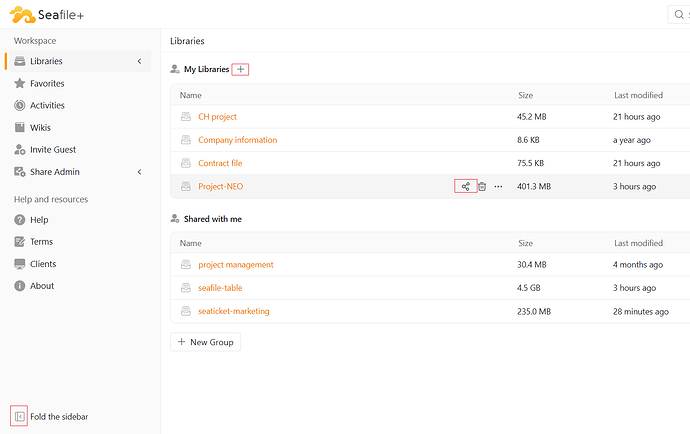Screen dimensions: 690x434
Task: Open the Contract file library
Action: [x=220, y=163]
